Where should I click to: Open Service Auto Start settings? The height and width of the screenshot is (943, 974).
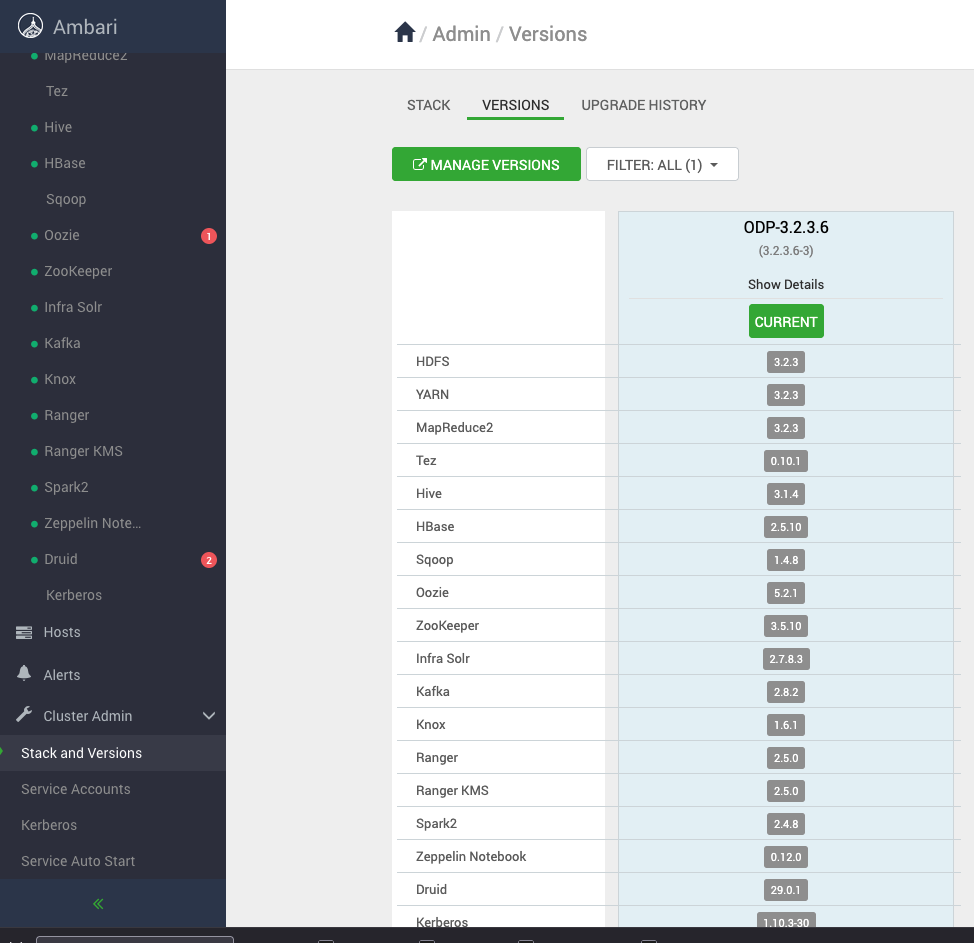pos(78,861)
